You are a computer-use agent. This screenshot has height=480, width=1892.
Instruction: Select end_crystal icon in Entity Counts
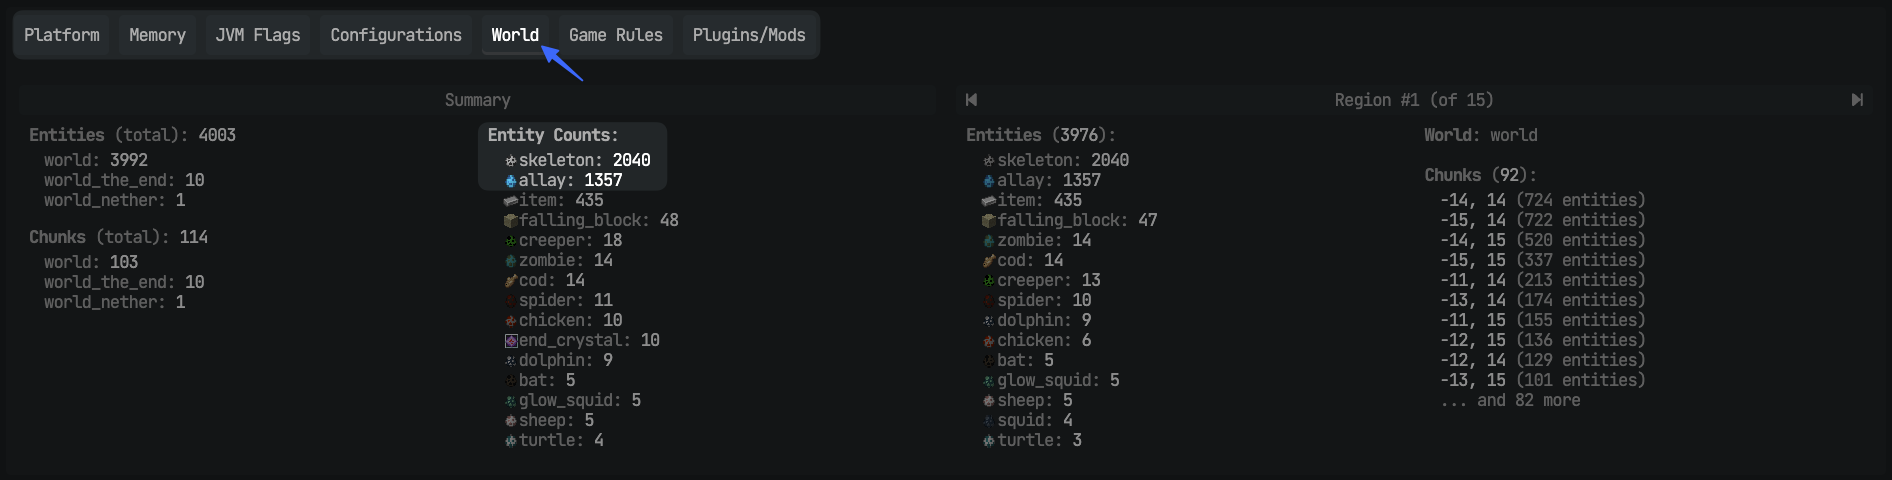(511, 341)
